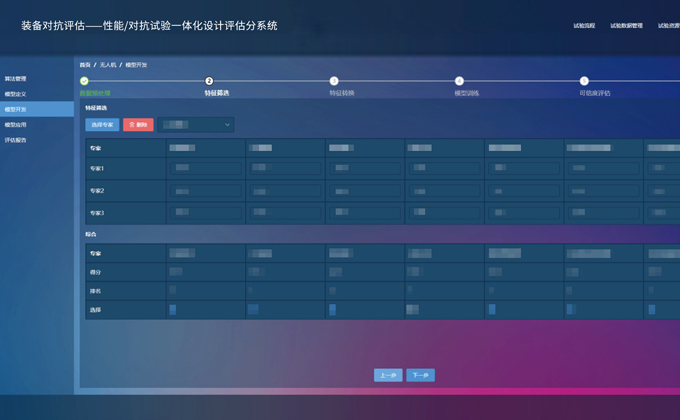Click the 选择专家 button
Image resolution: width=680 pixels, height=420 pixels.
[x=102, y=125]
